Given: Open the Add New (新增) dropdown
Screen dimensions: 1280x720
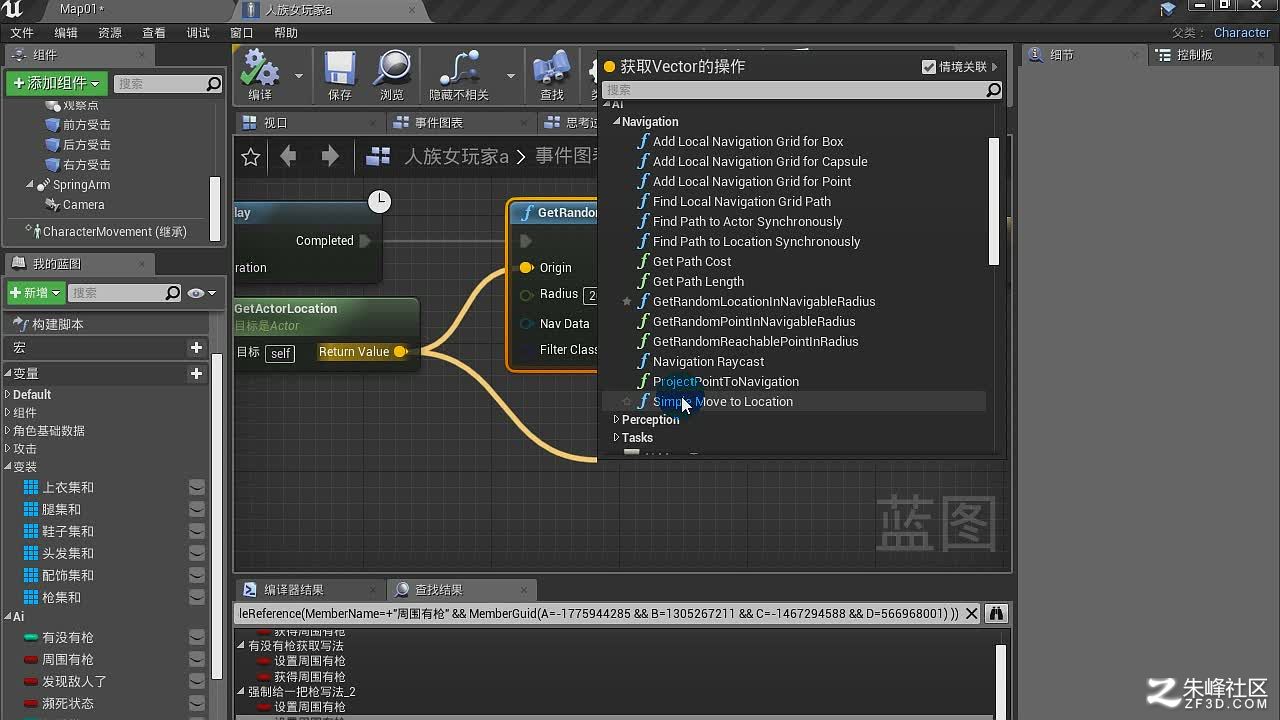Looking at the screenshot, I should point(36,293).
